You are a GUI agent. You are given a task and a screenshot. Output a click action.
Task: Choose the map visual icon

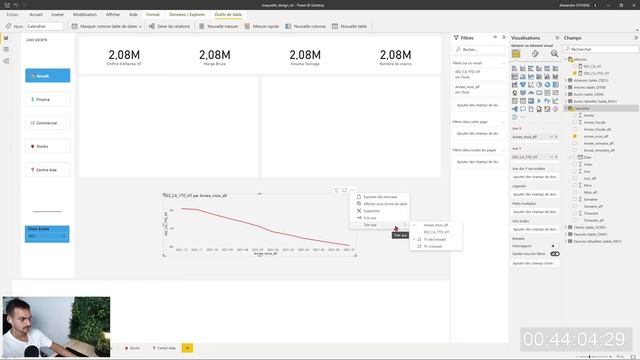click(515, 93)
